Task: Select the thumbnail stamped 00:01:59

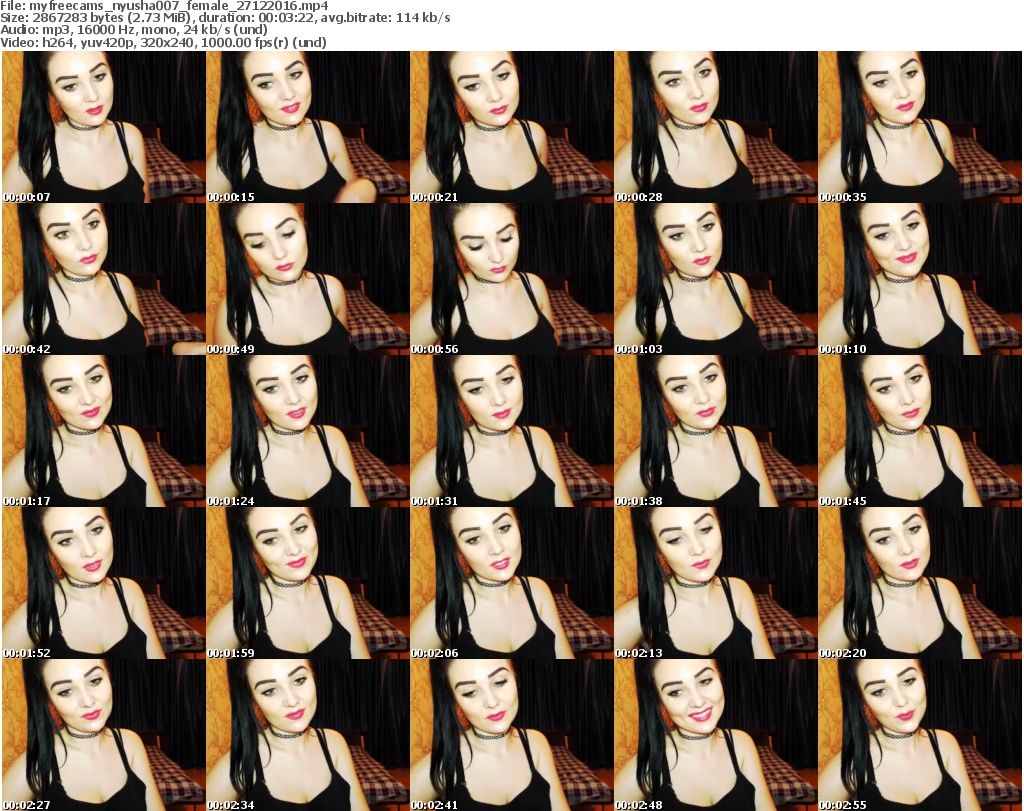Action: pos(308,583)
